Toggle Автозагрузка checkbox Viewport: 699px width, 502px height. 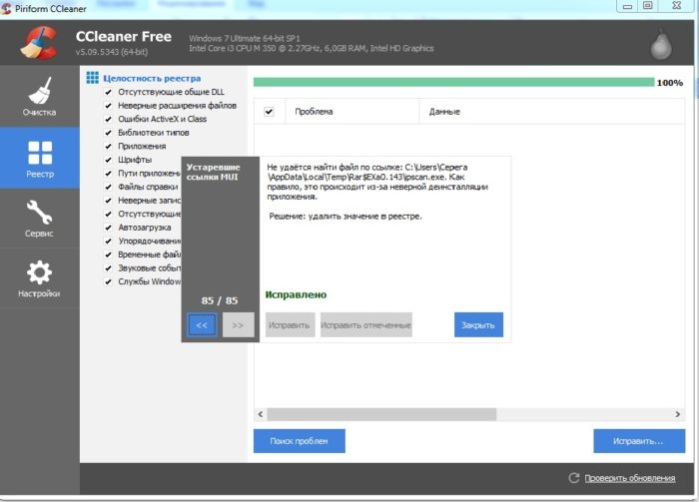108,227
